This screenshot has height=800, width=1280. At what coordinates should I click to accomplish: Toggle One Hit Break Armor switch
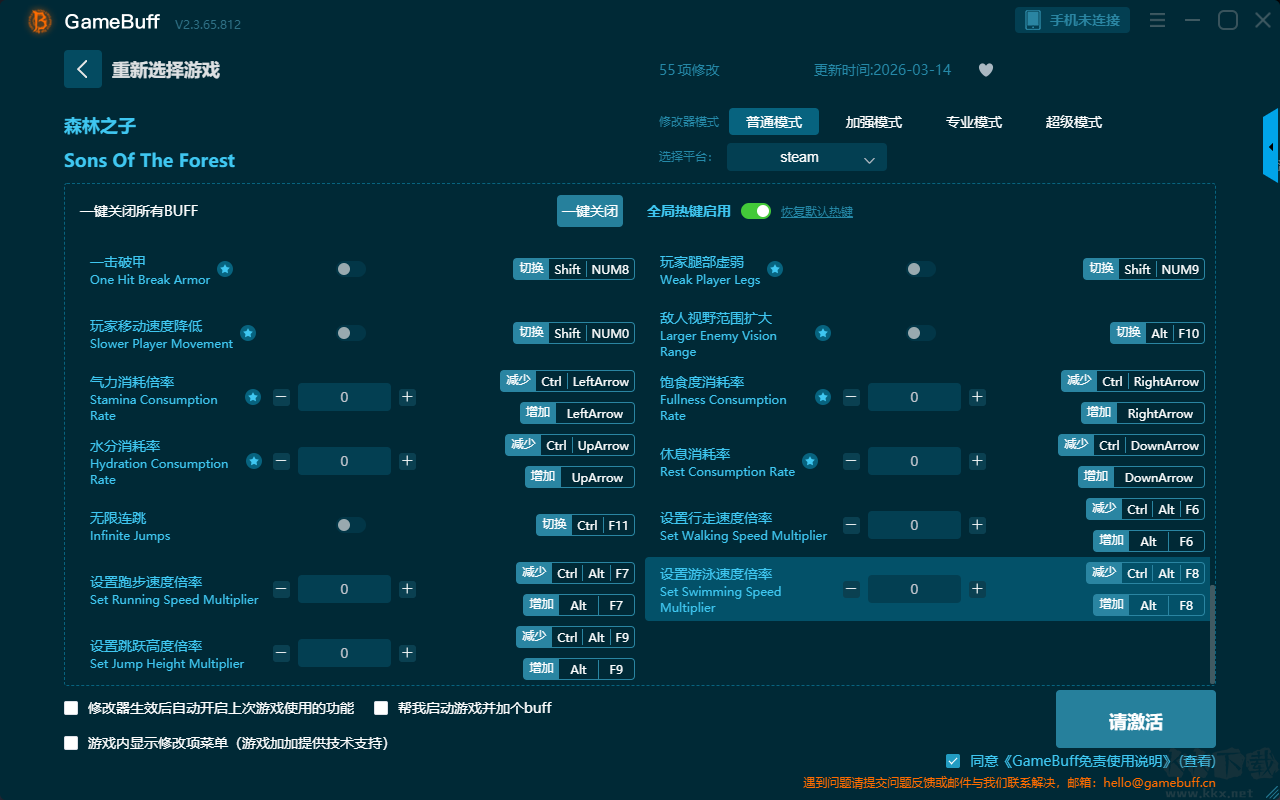tap(350, 269)
